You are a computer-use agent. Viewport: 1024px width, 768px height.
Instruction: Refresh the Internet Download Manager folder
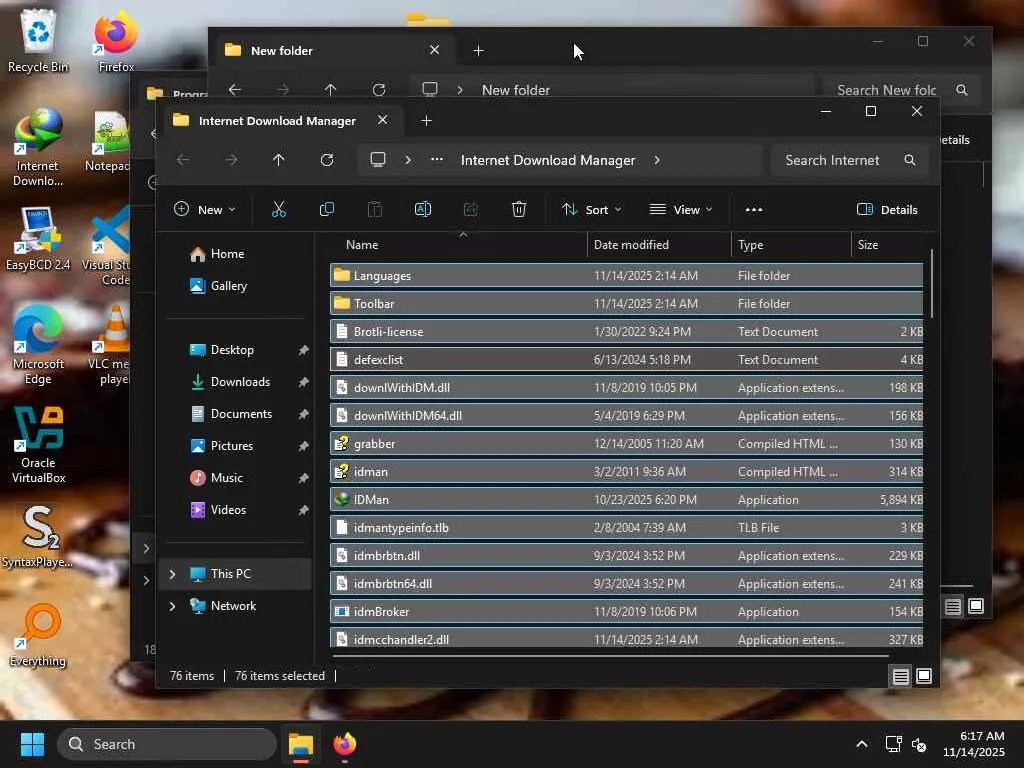point(327,160)
